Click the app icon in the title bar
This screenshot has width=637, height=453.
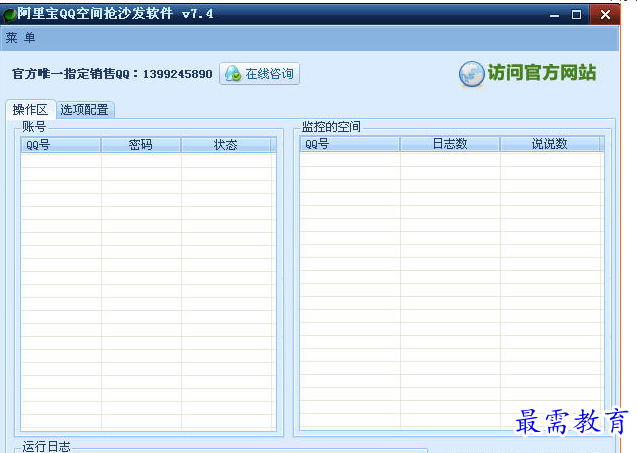click(10, 15)
